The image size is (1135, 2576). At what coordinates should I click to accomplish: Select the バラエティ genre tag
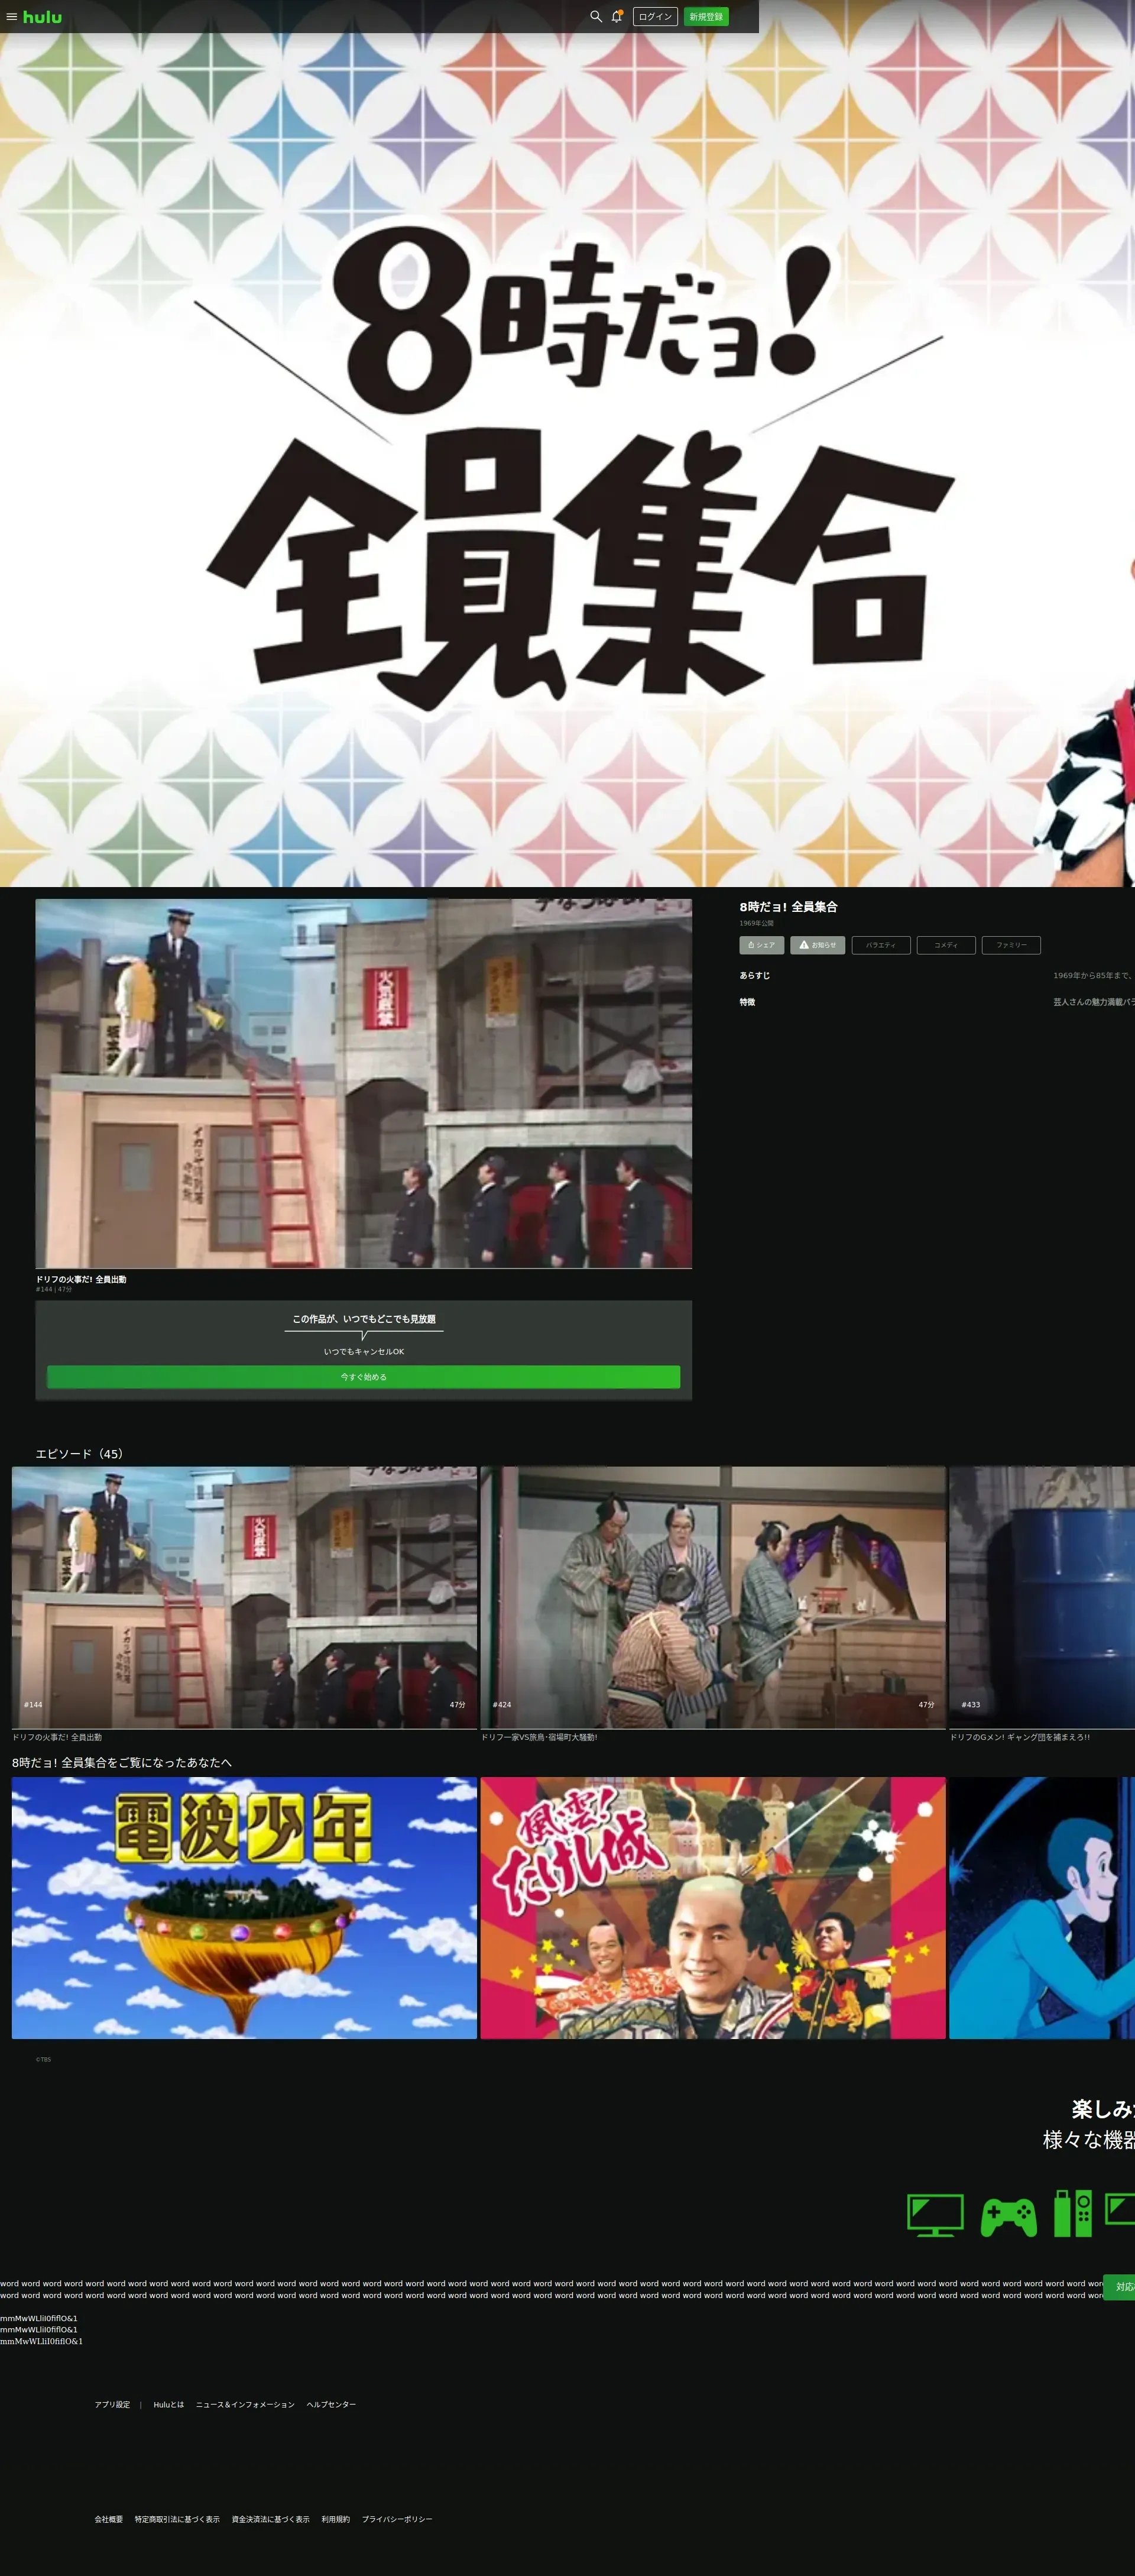881,945
